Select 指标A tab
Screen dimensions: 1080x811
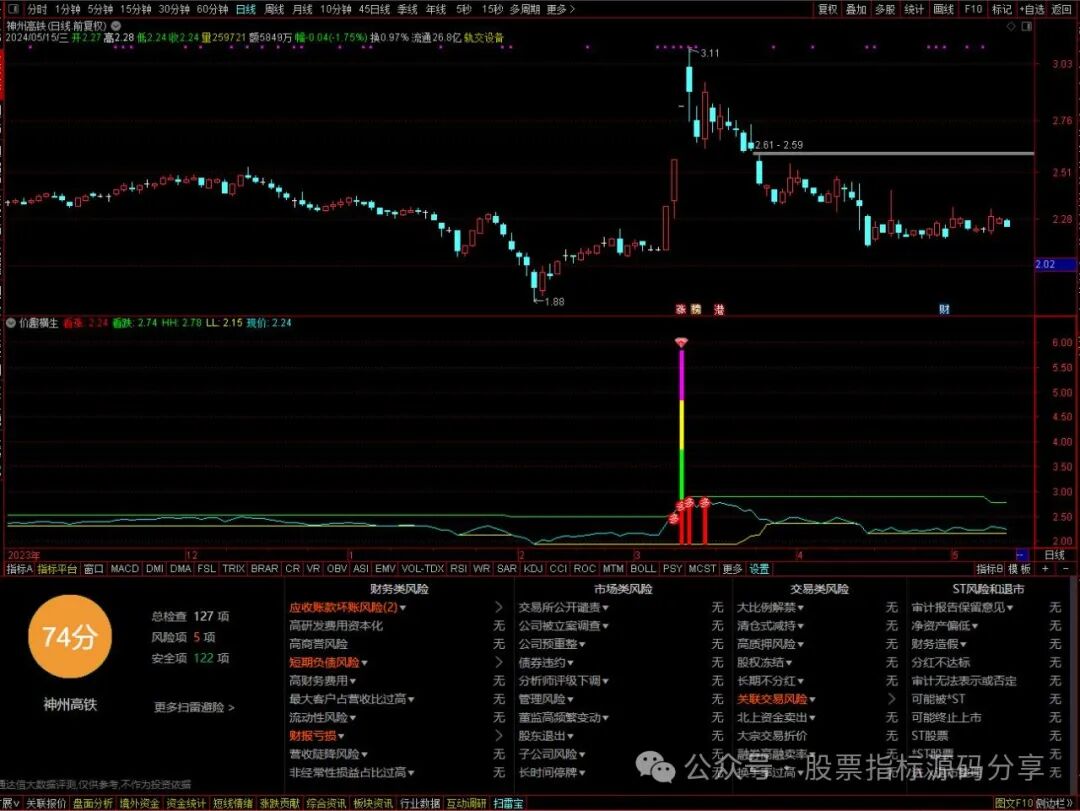19,568
